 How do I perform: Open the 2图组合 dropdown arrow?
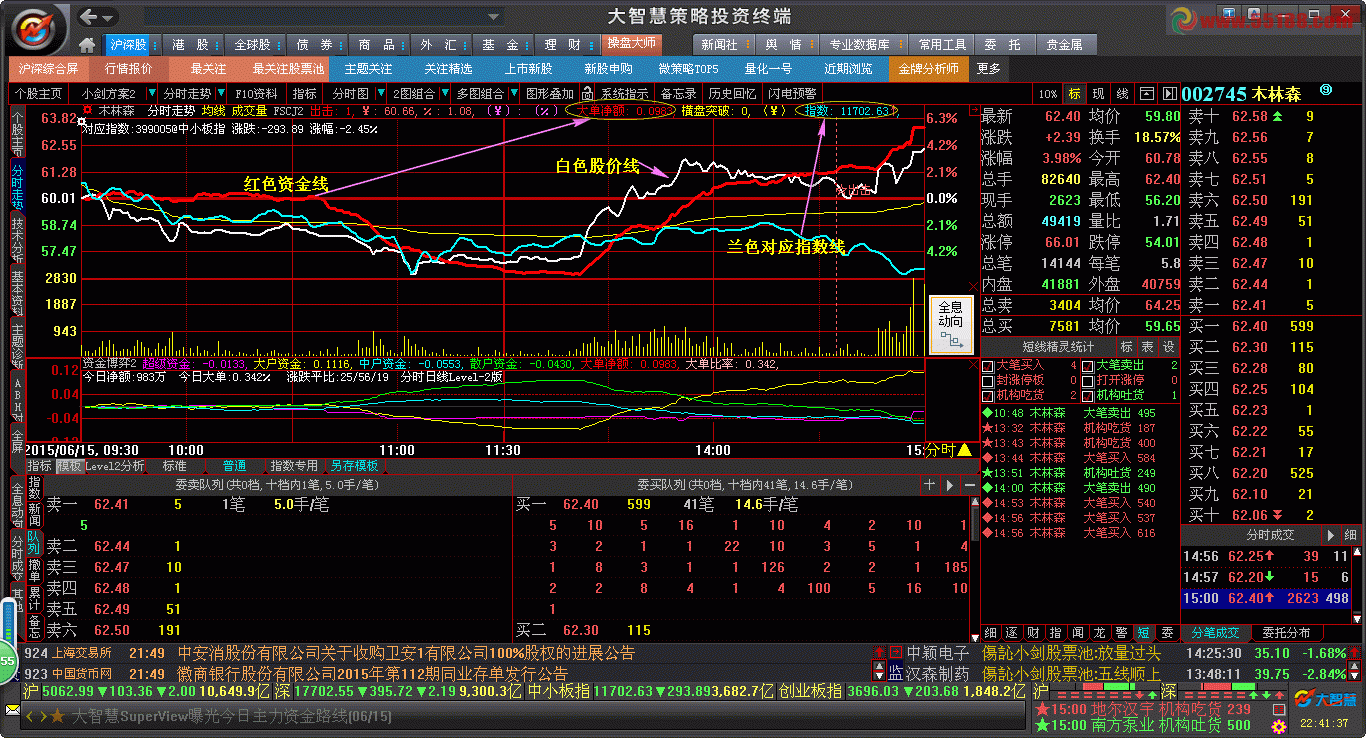[x=444, y=93]
